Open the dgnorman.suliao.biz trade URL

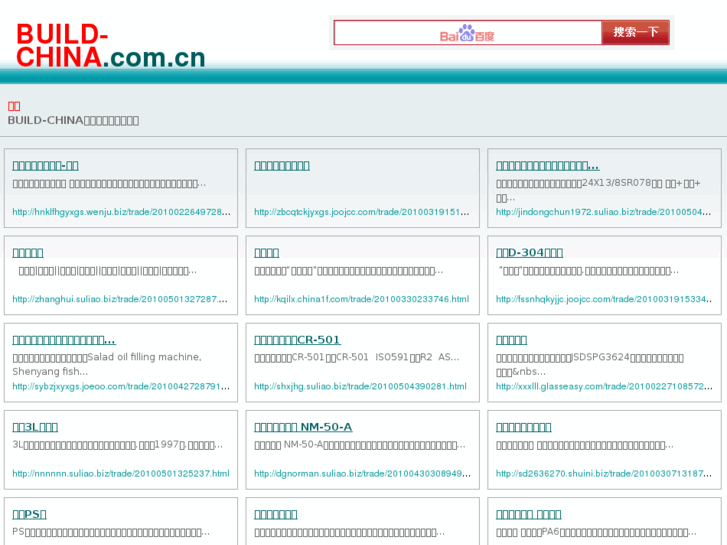pos(362,474)
